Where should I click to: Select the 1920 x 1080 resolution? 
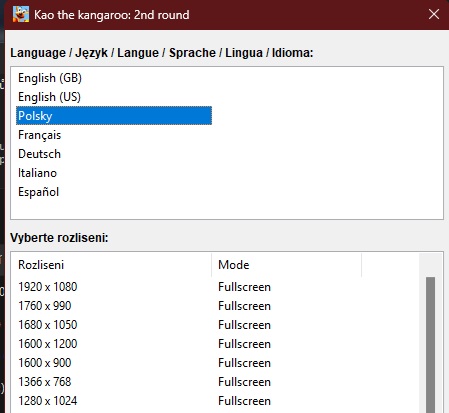(48, 287)
